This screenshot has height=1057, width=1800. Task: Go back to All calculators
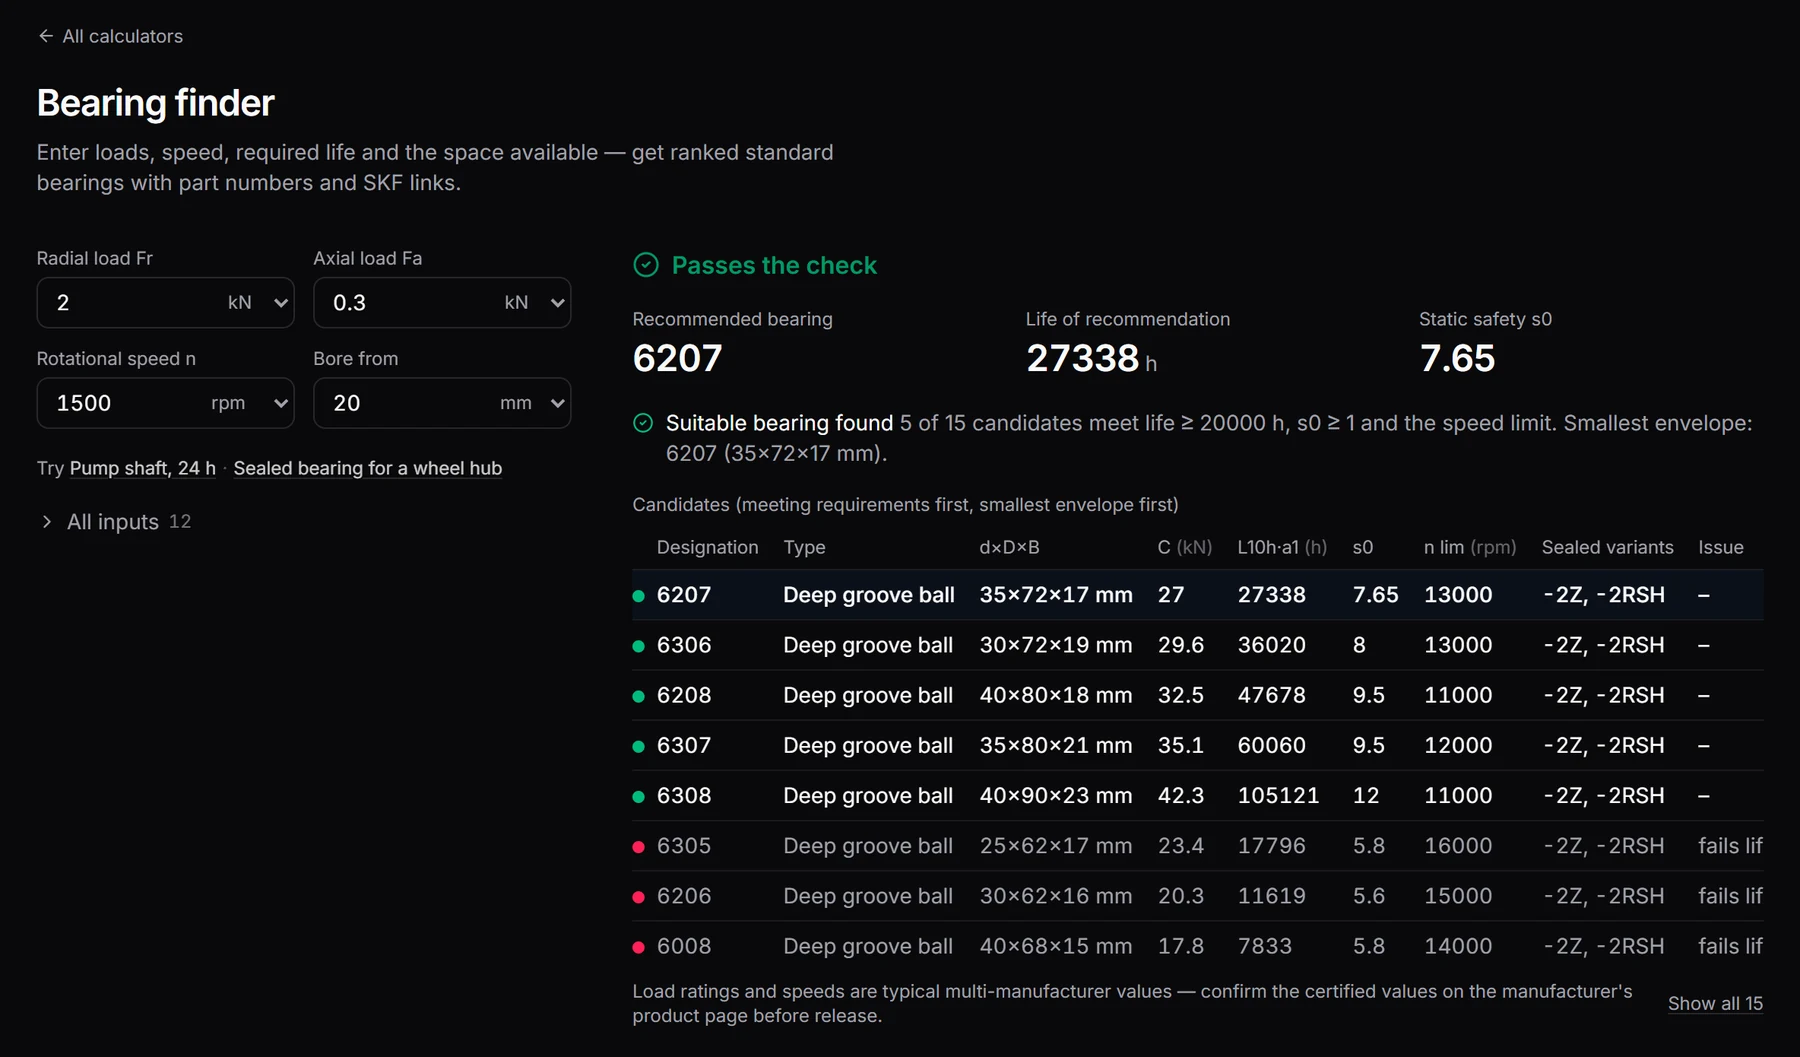tap(110, 36)
